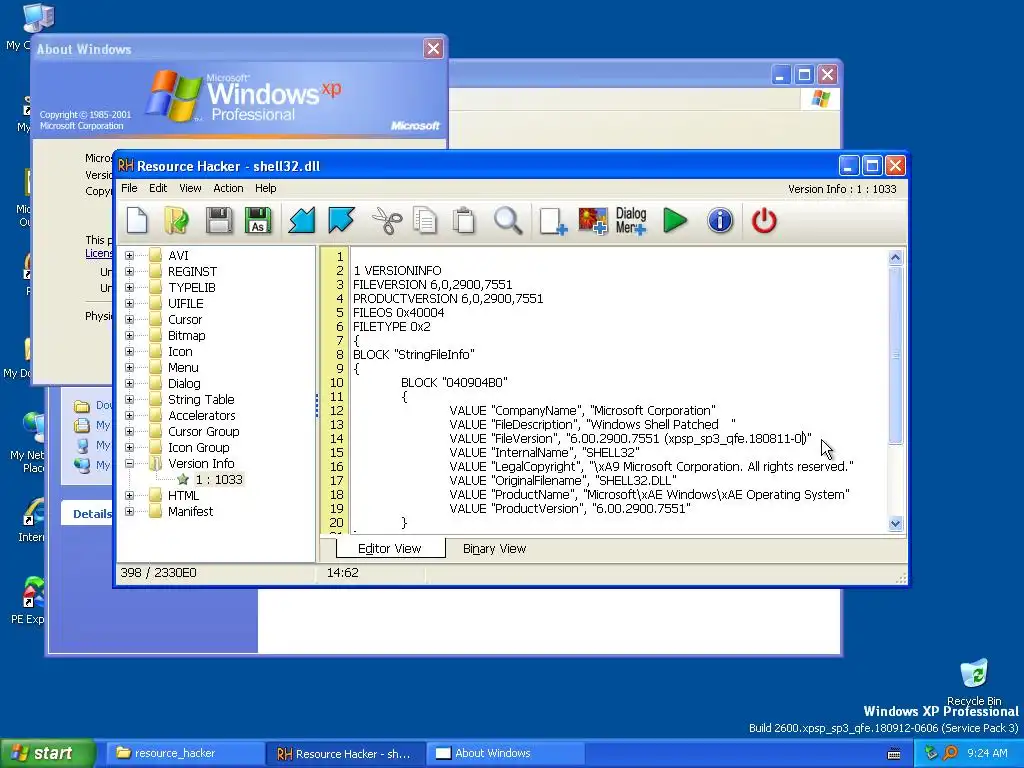This screenshot has height=768, width=1024.
Task: Close the About Windows dialog
Action: pyautogui.click(x=433, y=49)
